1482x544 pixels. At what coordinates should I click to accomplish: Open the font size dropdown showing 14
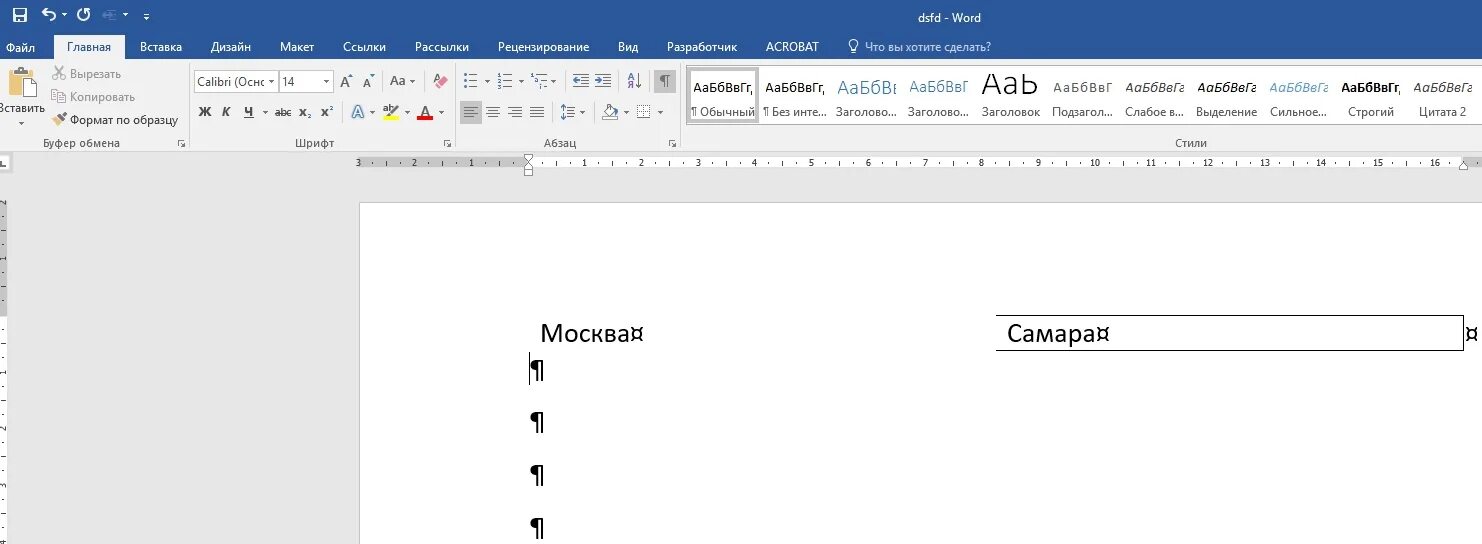327,82
